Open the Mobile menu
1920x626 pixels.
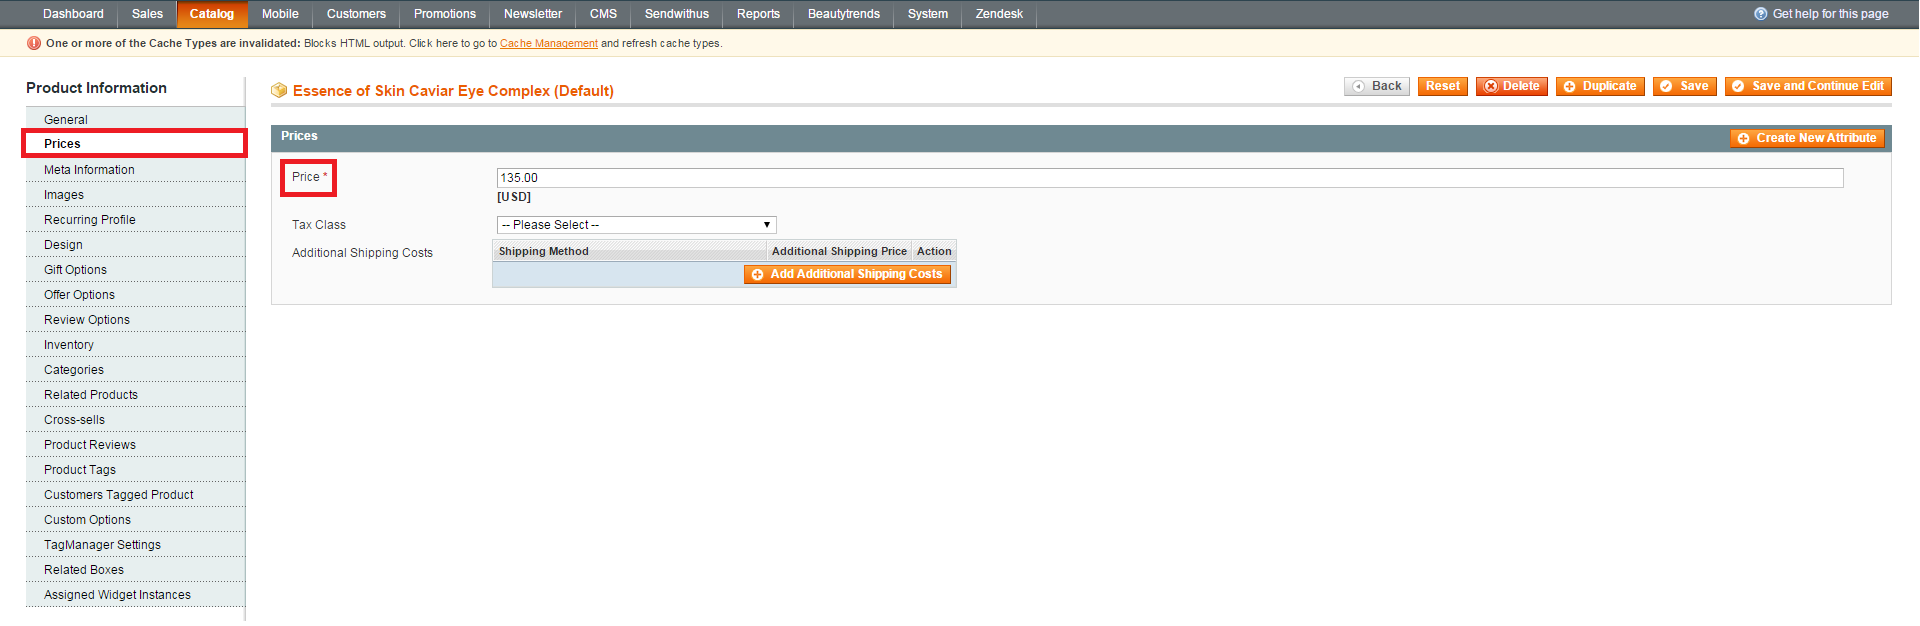coord(280,14)
